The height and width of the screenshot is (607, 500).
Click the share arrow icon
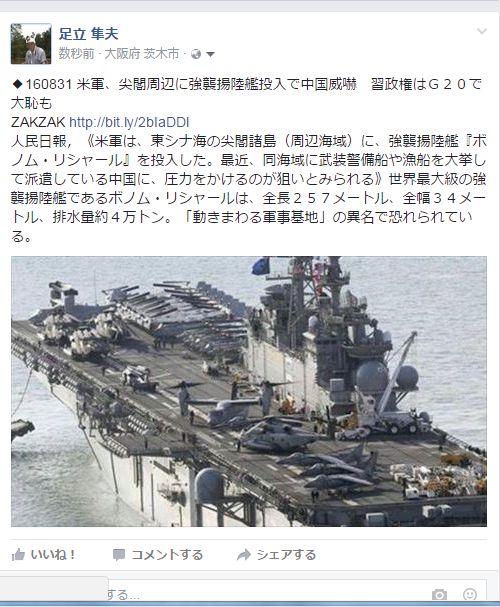tap(244, 555)
